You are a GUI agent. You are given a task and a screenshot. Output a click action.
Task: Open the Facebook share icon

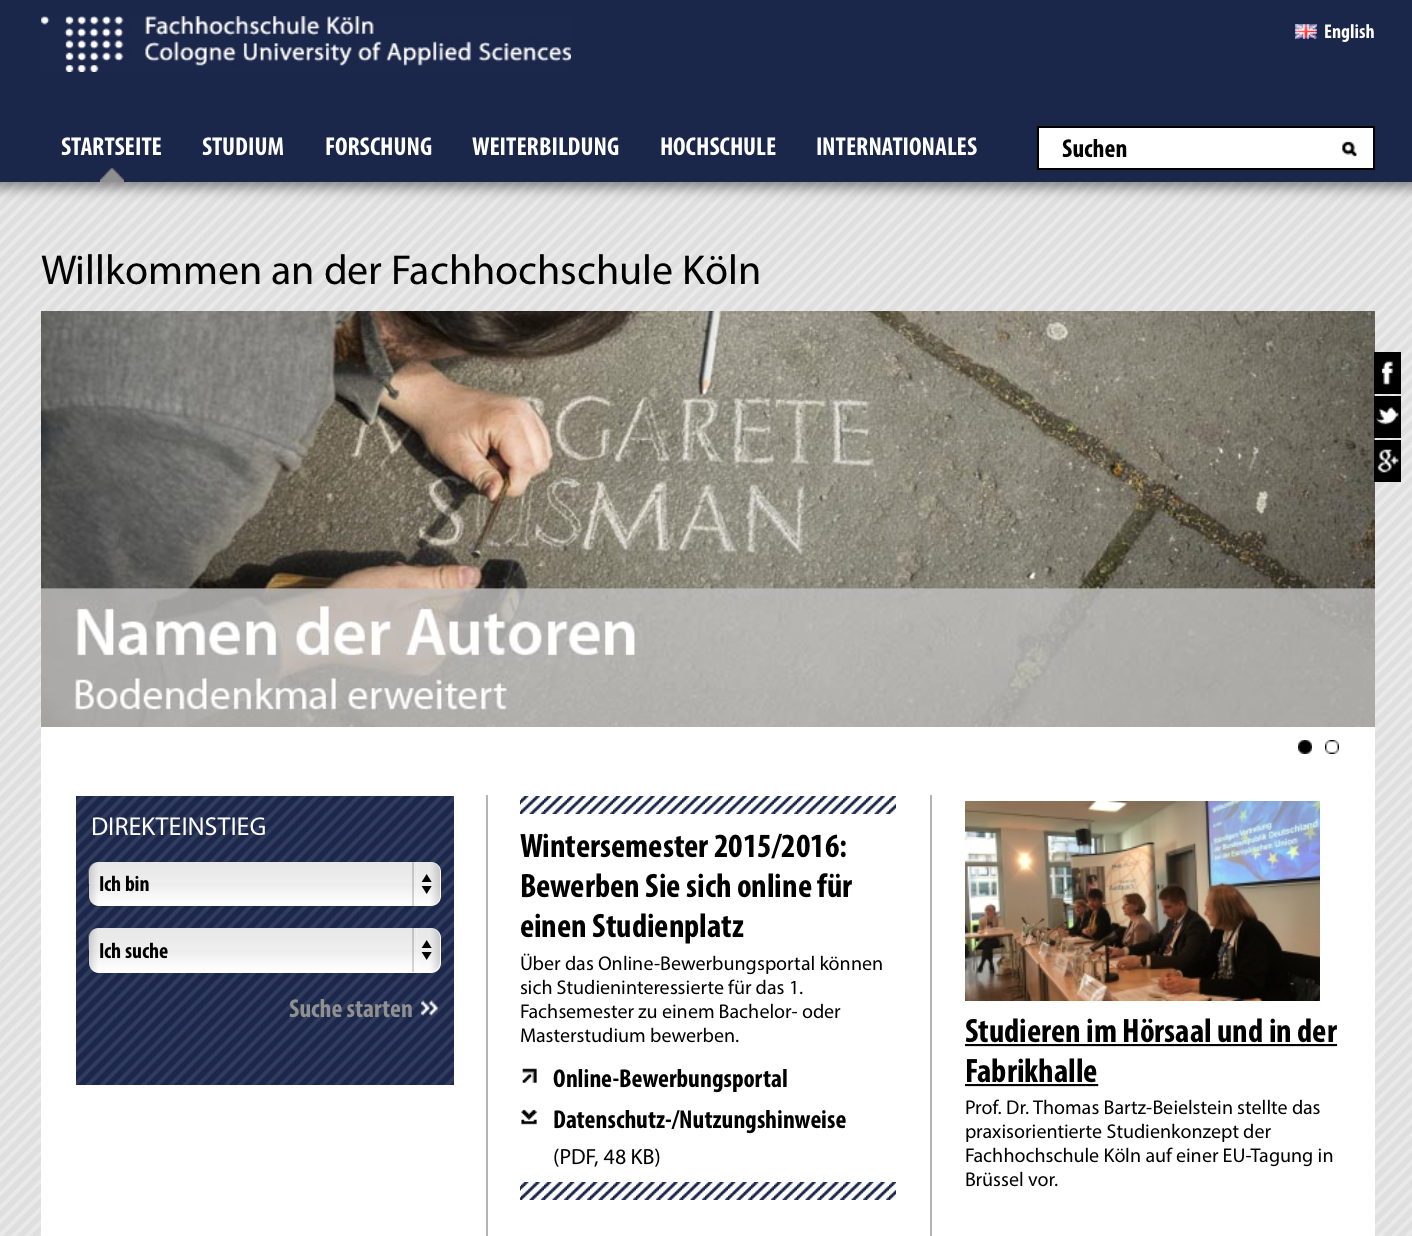(1387, 374)
